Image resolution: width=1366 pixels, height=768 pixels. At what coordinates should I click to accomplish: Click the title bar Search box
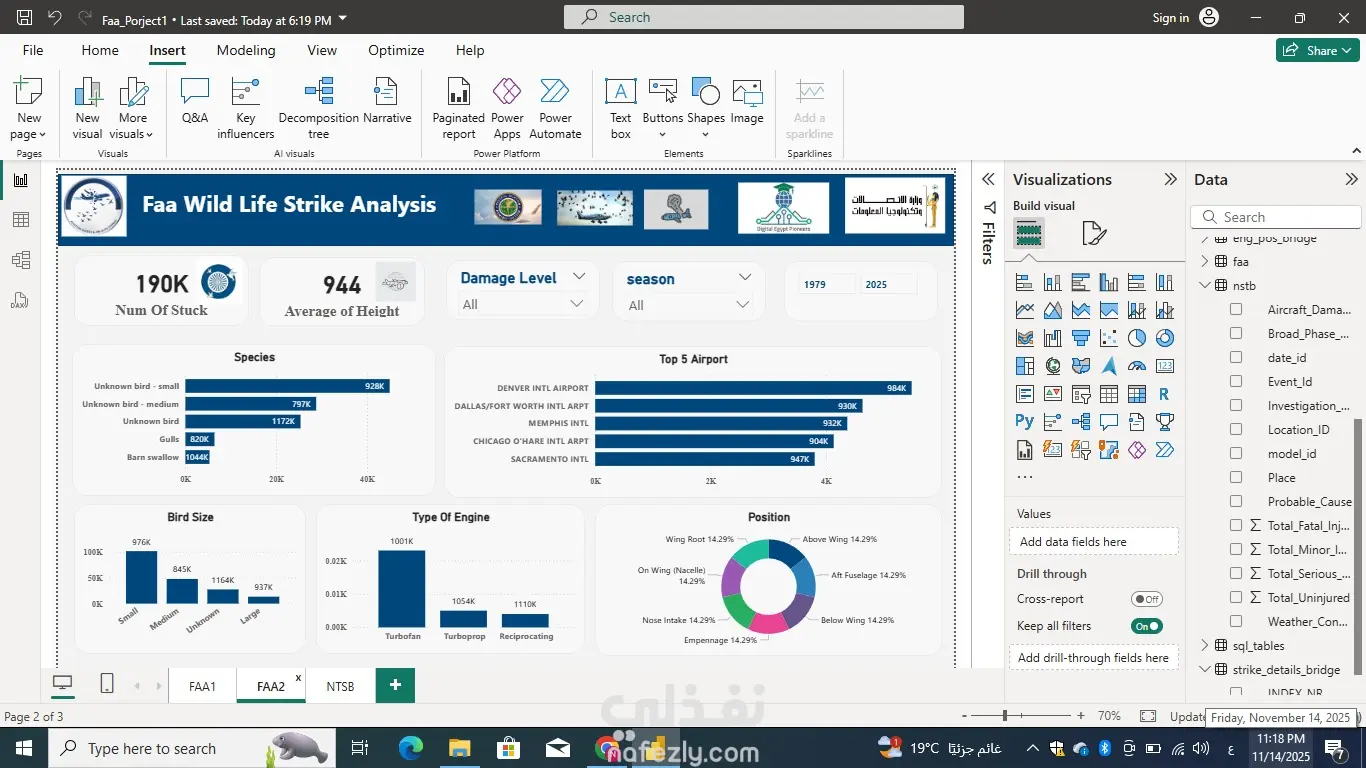tap(764, 17)
